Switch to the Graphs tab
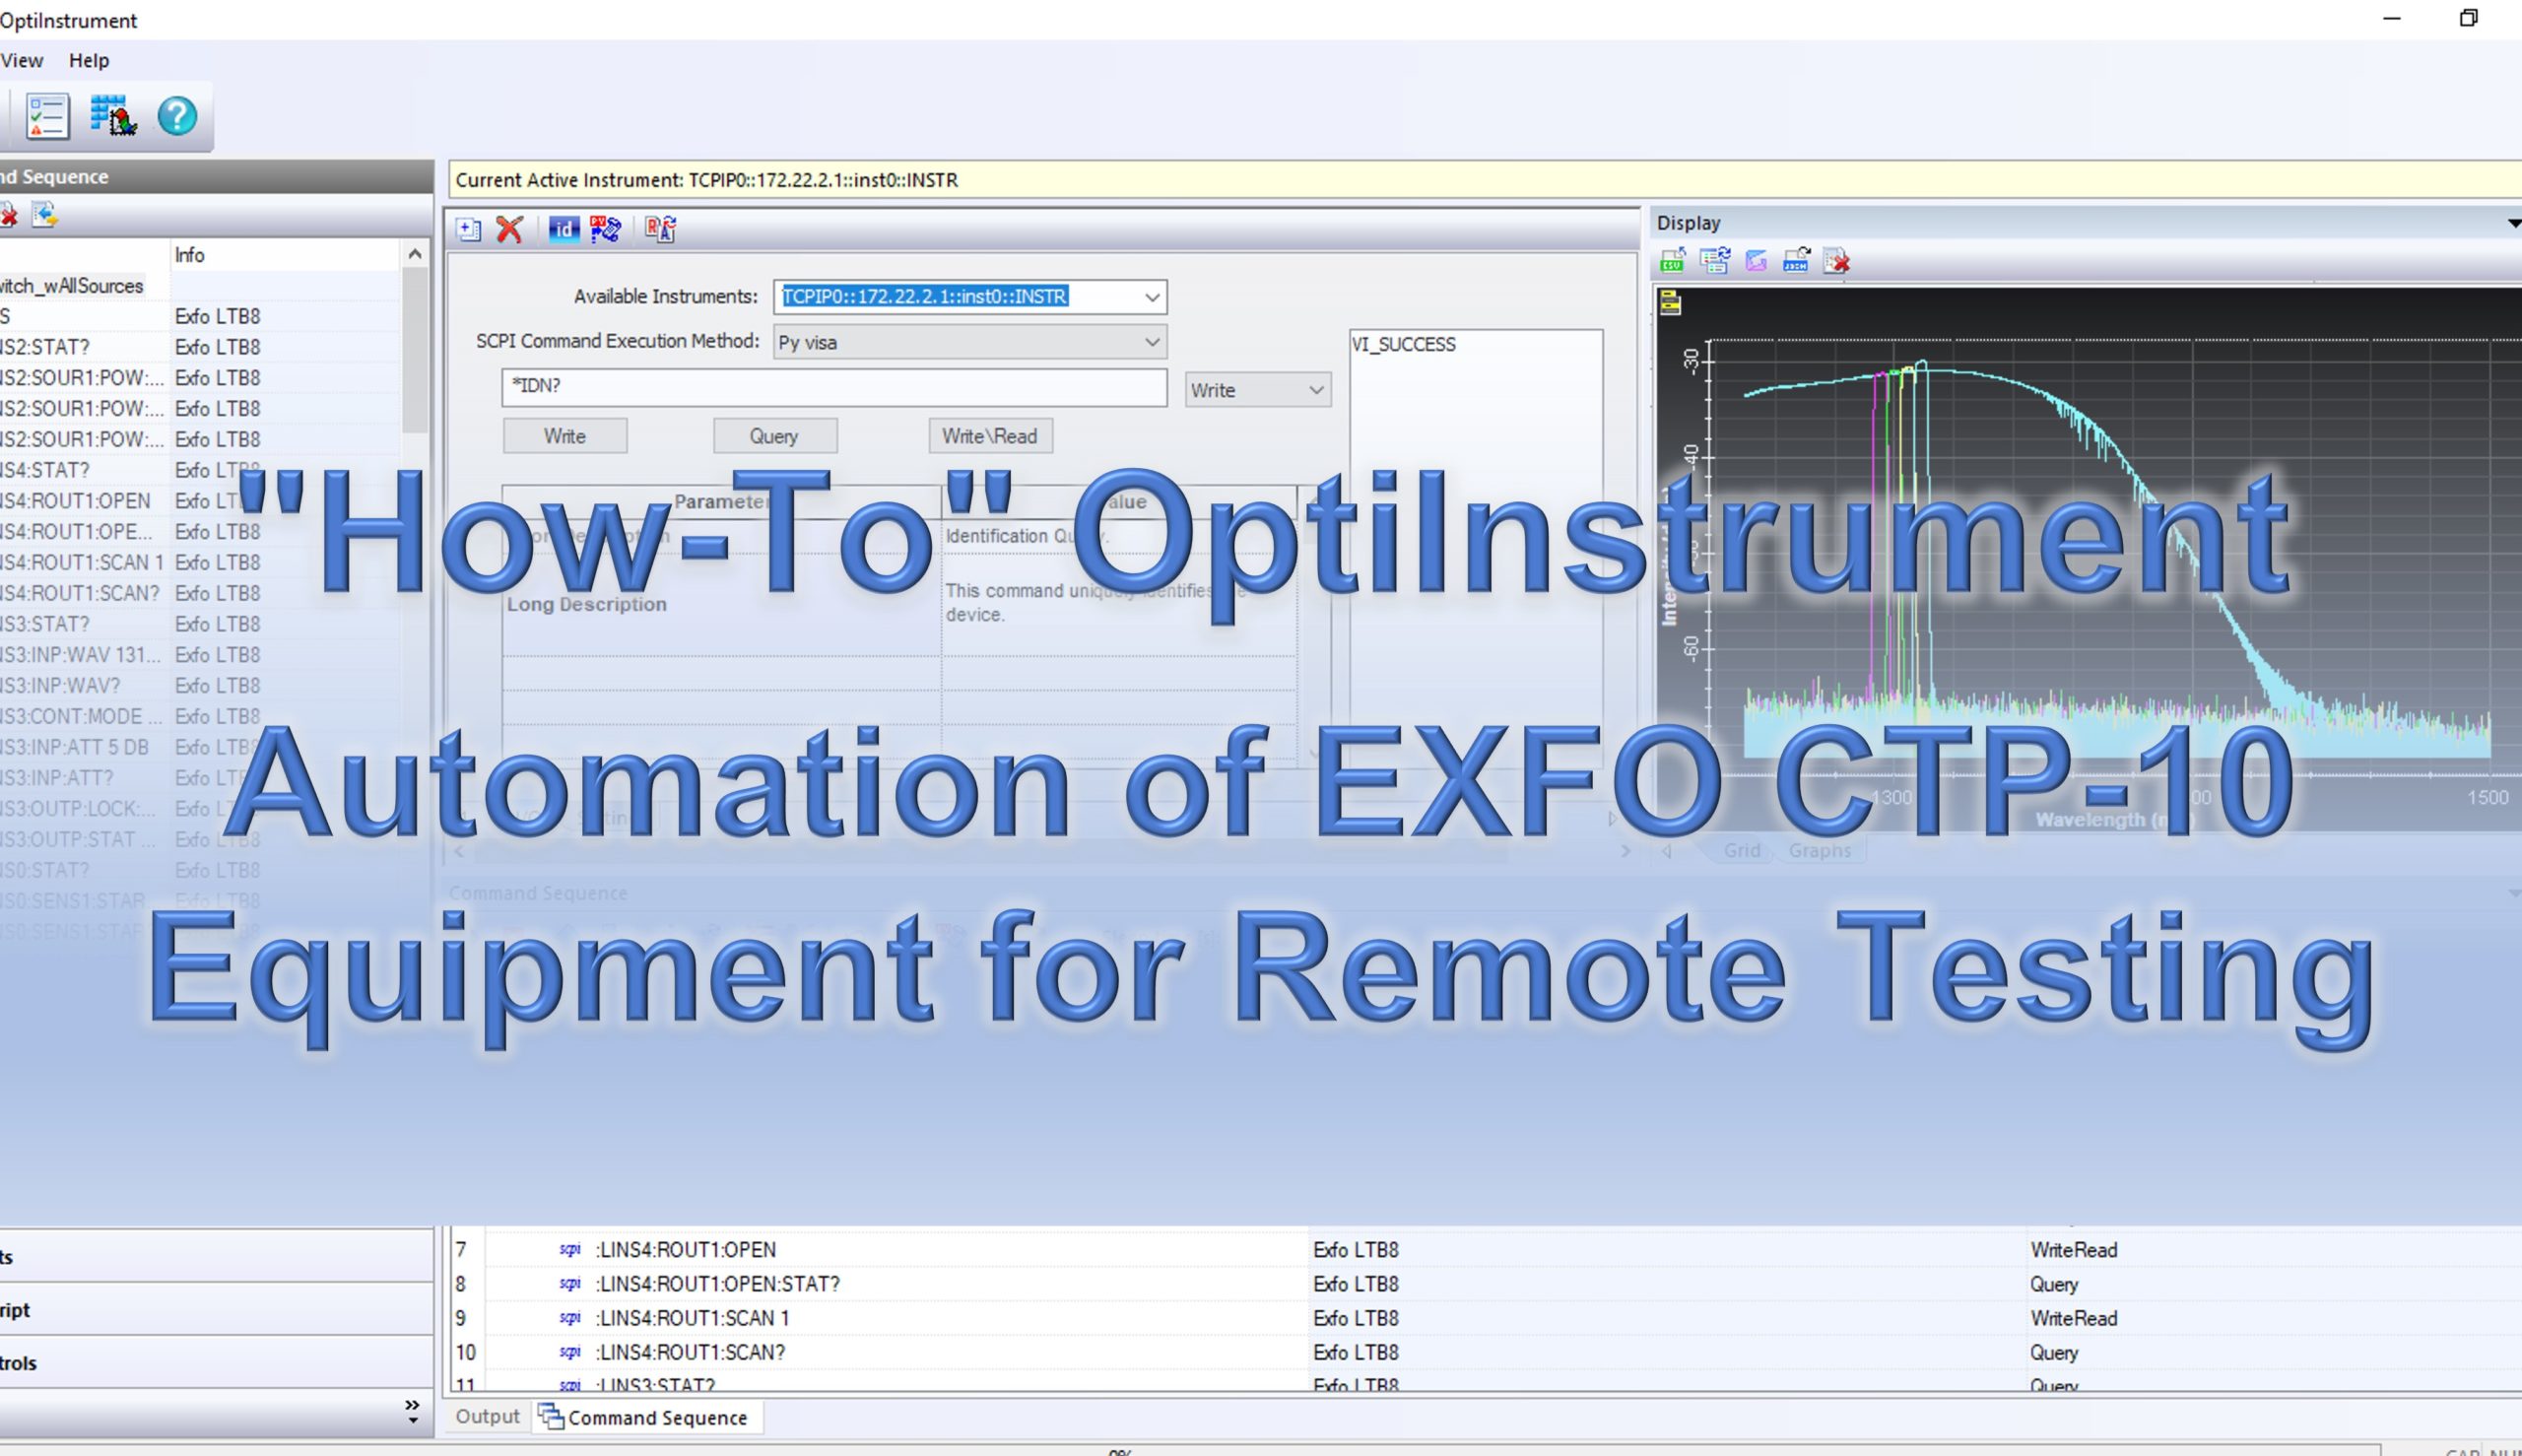Viewport: 2522px width, 1456px height. pos(1820,850)
